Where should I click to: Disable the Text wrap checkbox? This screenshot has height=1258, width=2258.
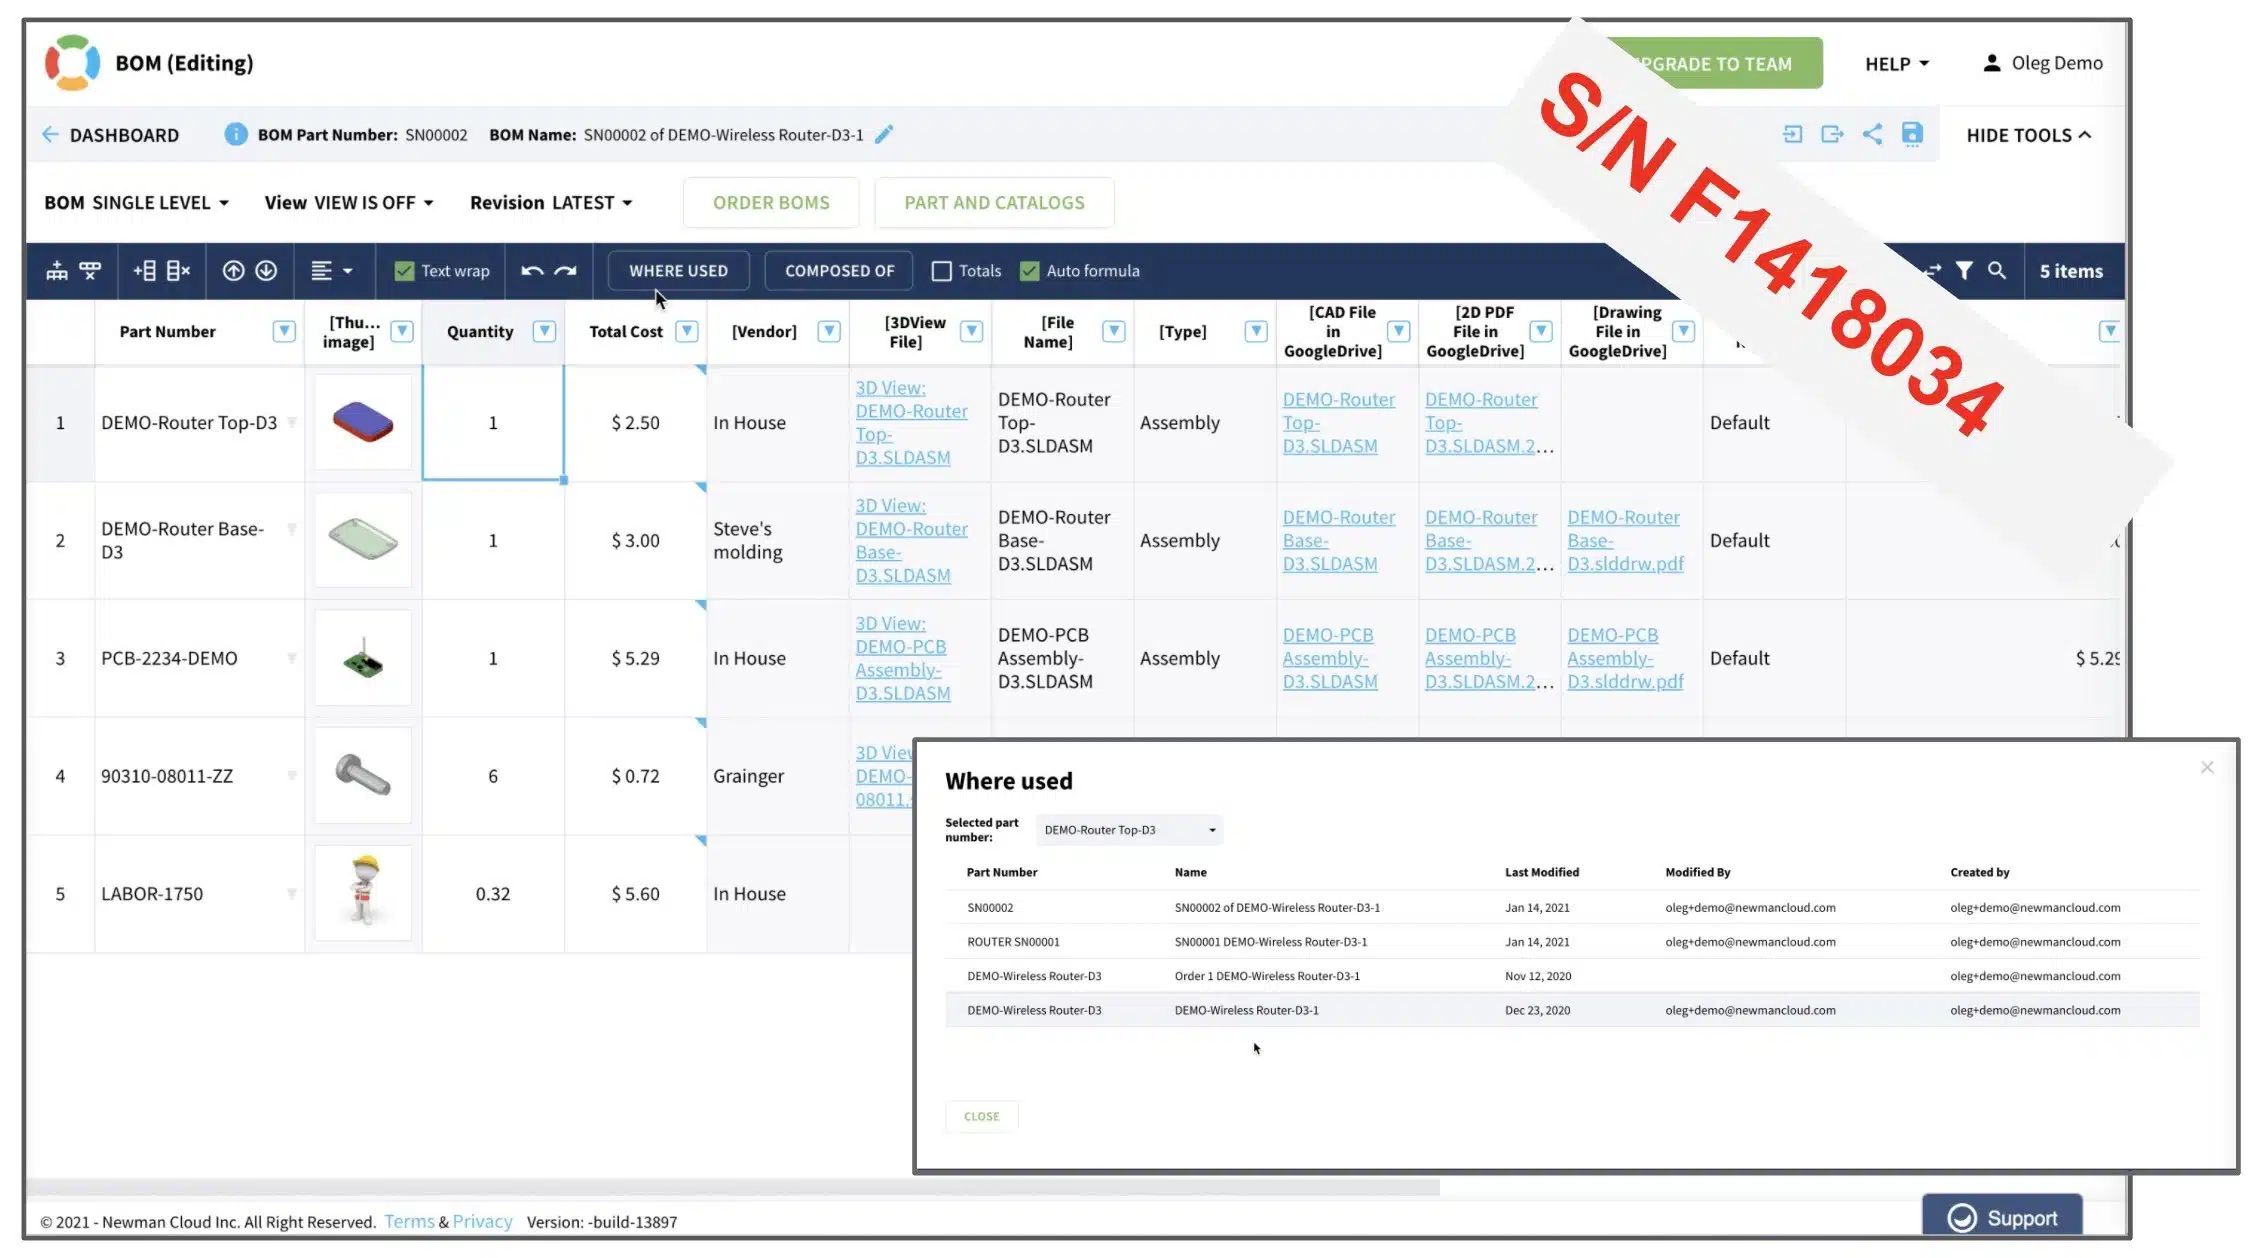(404, 271)
